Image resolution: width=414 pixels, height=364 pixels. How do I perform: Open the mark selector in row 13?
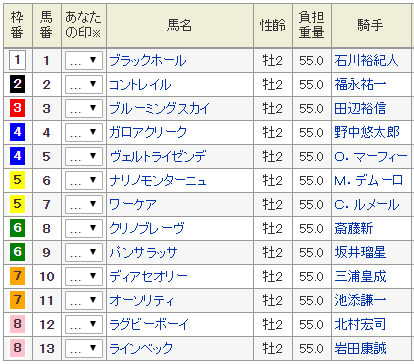pos(84,349)
